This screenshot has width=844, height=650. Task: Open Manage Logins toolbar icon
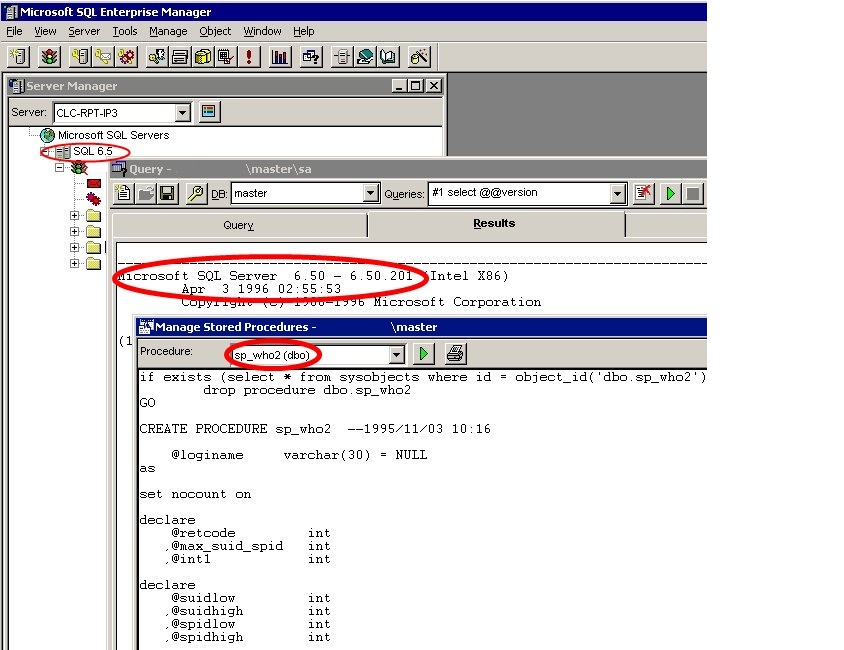157,56
